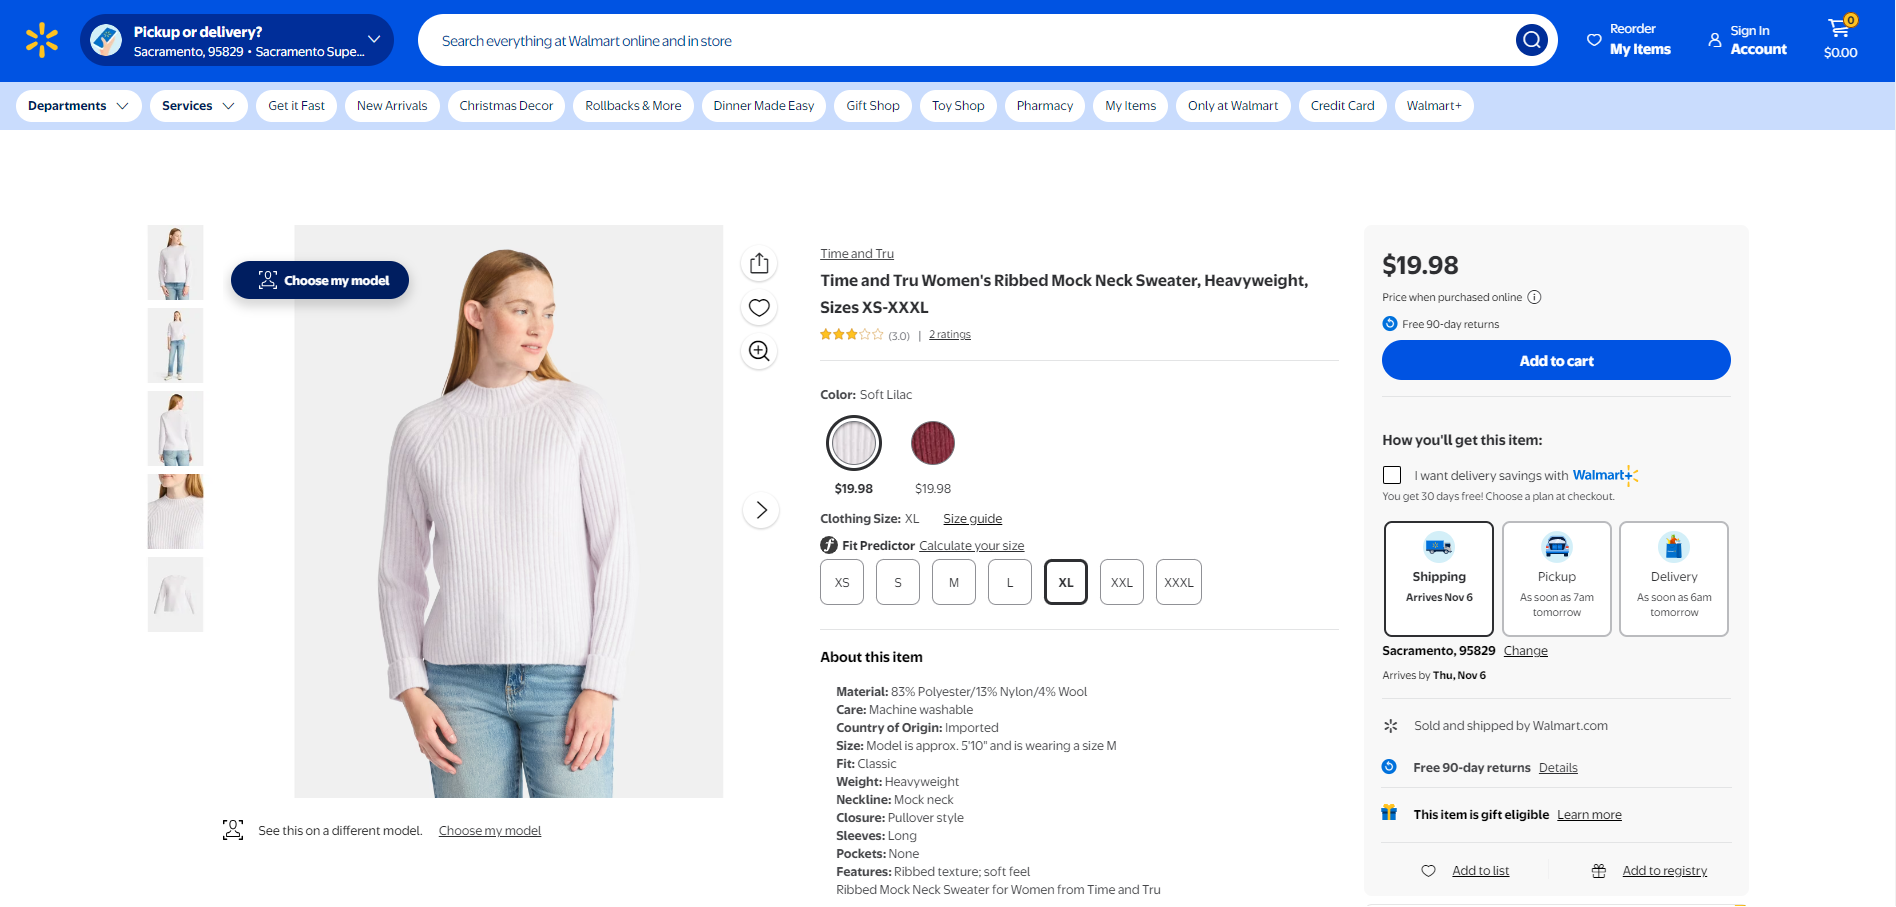1896x907 pixels.
Task: Go to the Pharmacy nav item
Action: 1044,106
